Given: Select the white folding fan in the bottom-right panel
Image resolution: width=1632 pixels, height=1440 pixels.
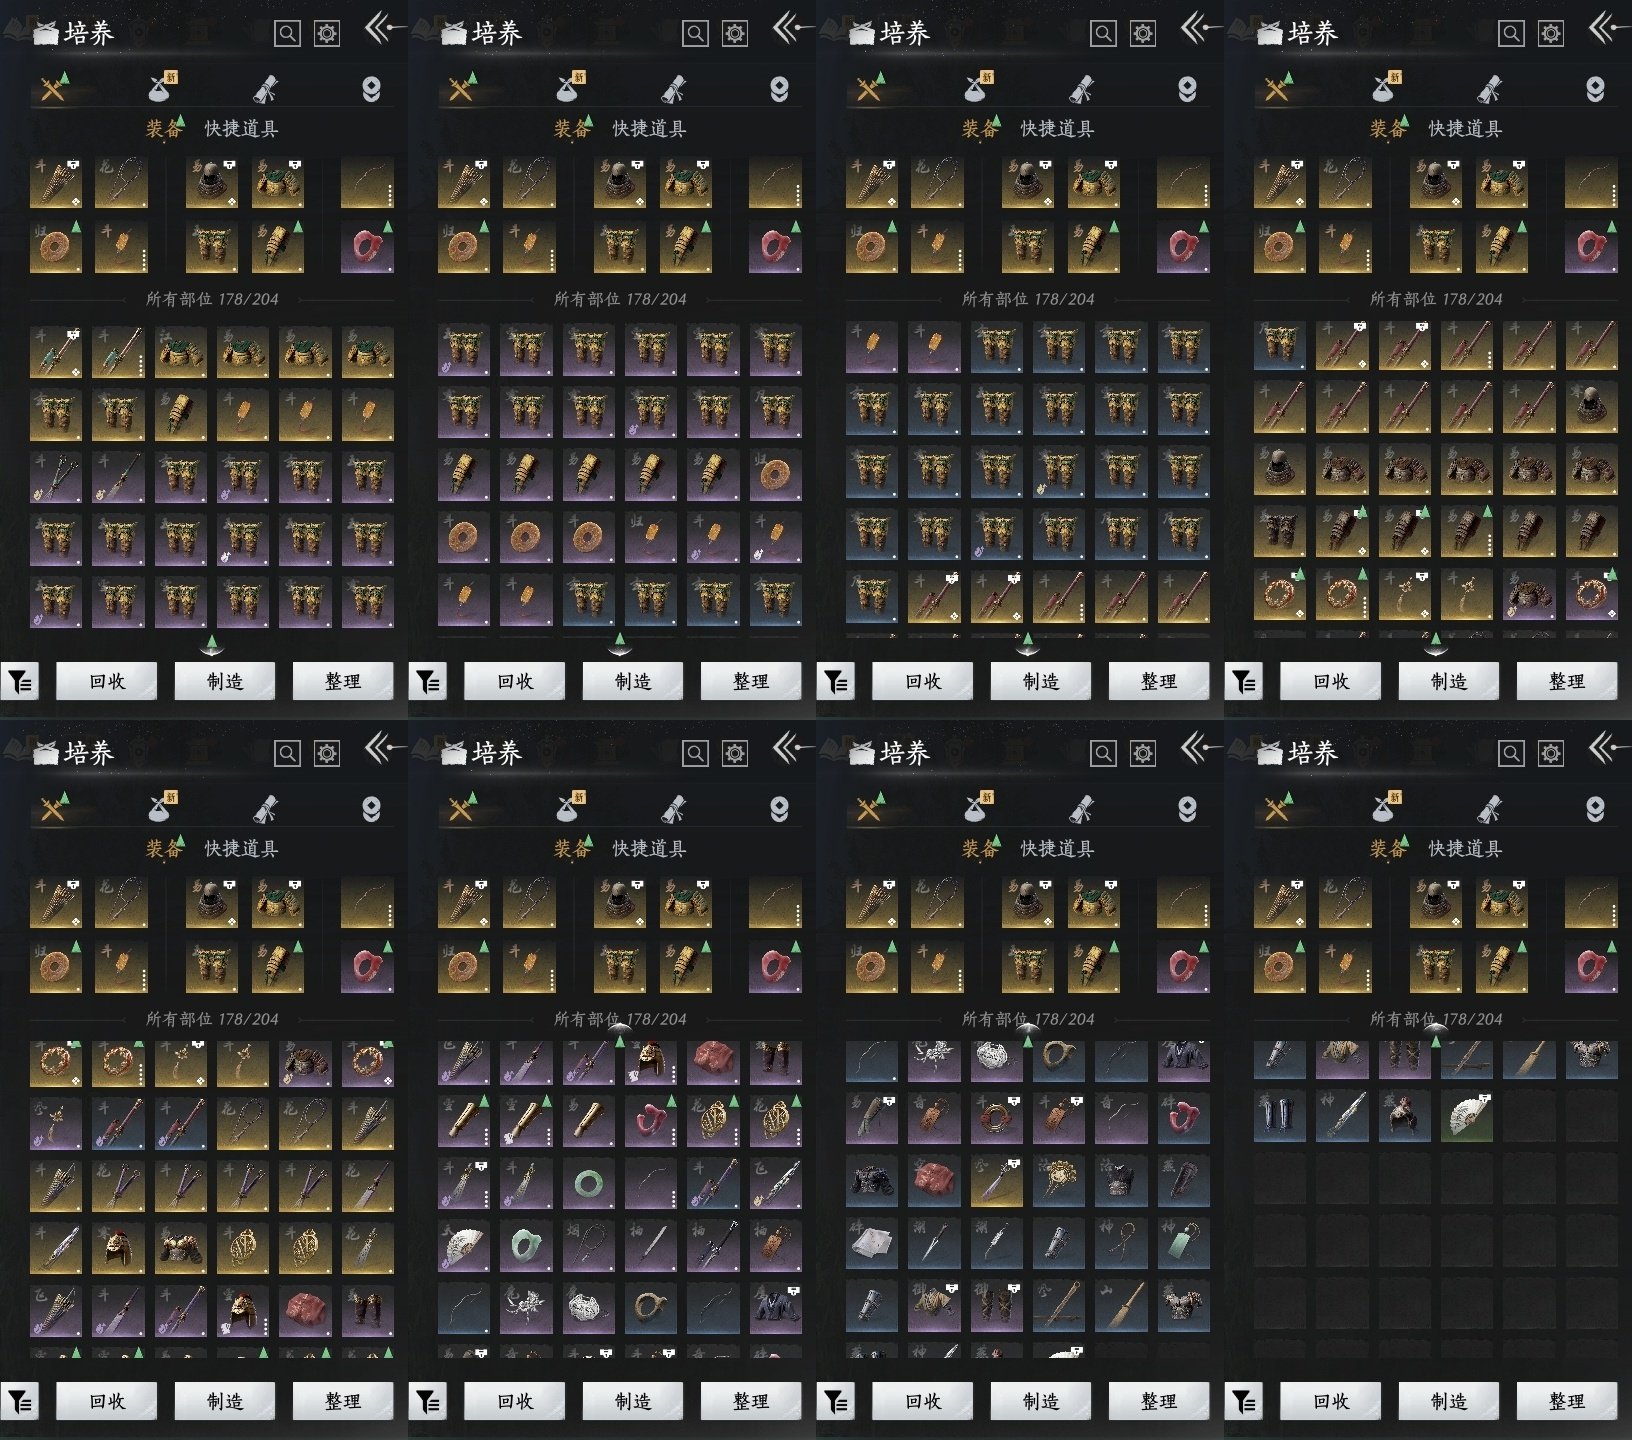Looking at the screenshot, I should click(1466, 1117).
